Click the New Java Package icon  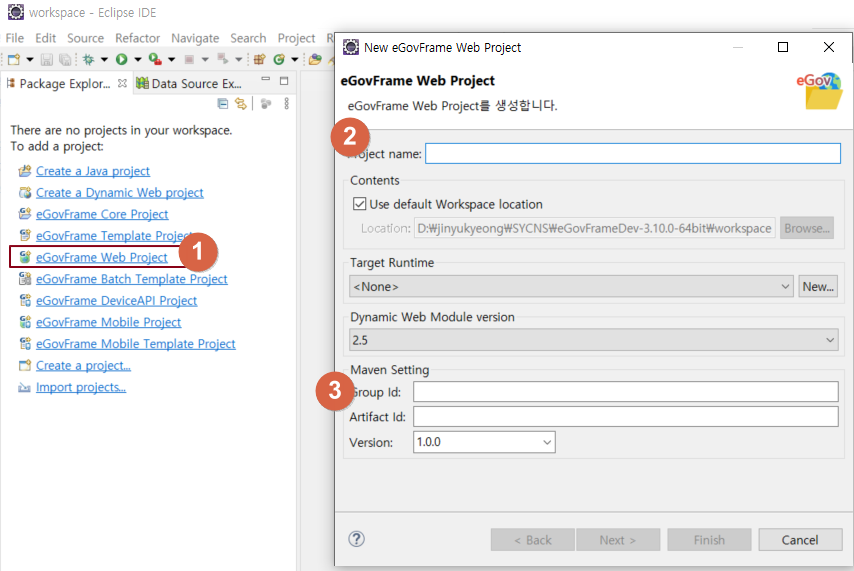(x=259, y=59)
